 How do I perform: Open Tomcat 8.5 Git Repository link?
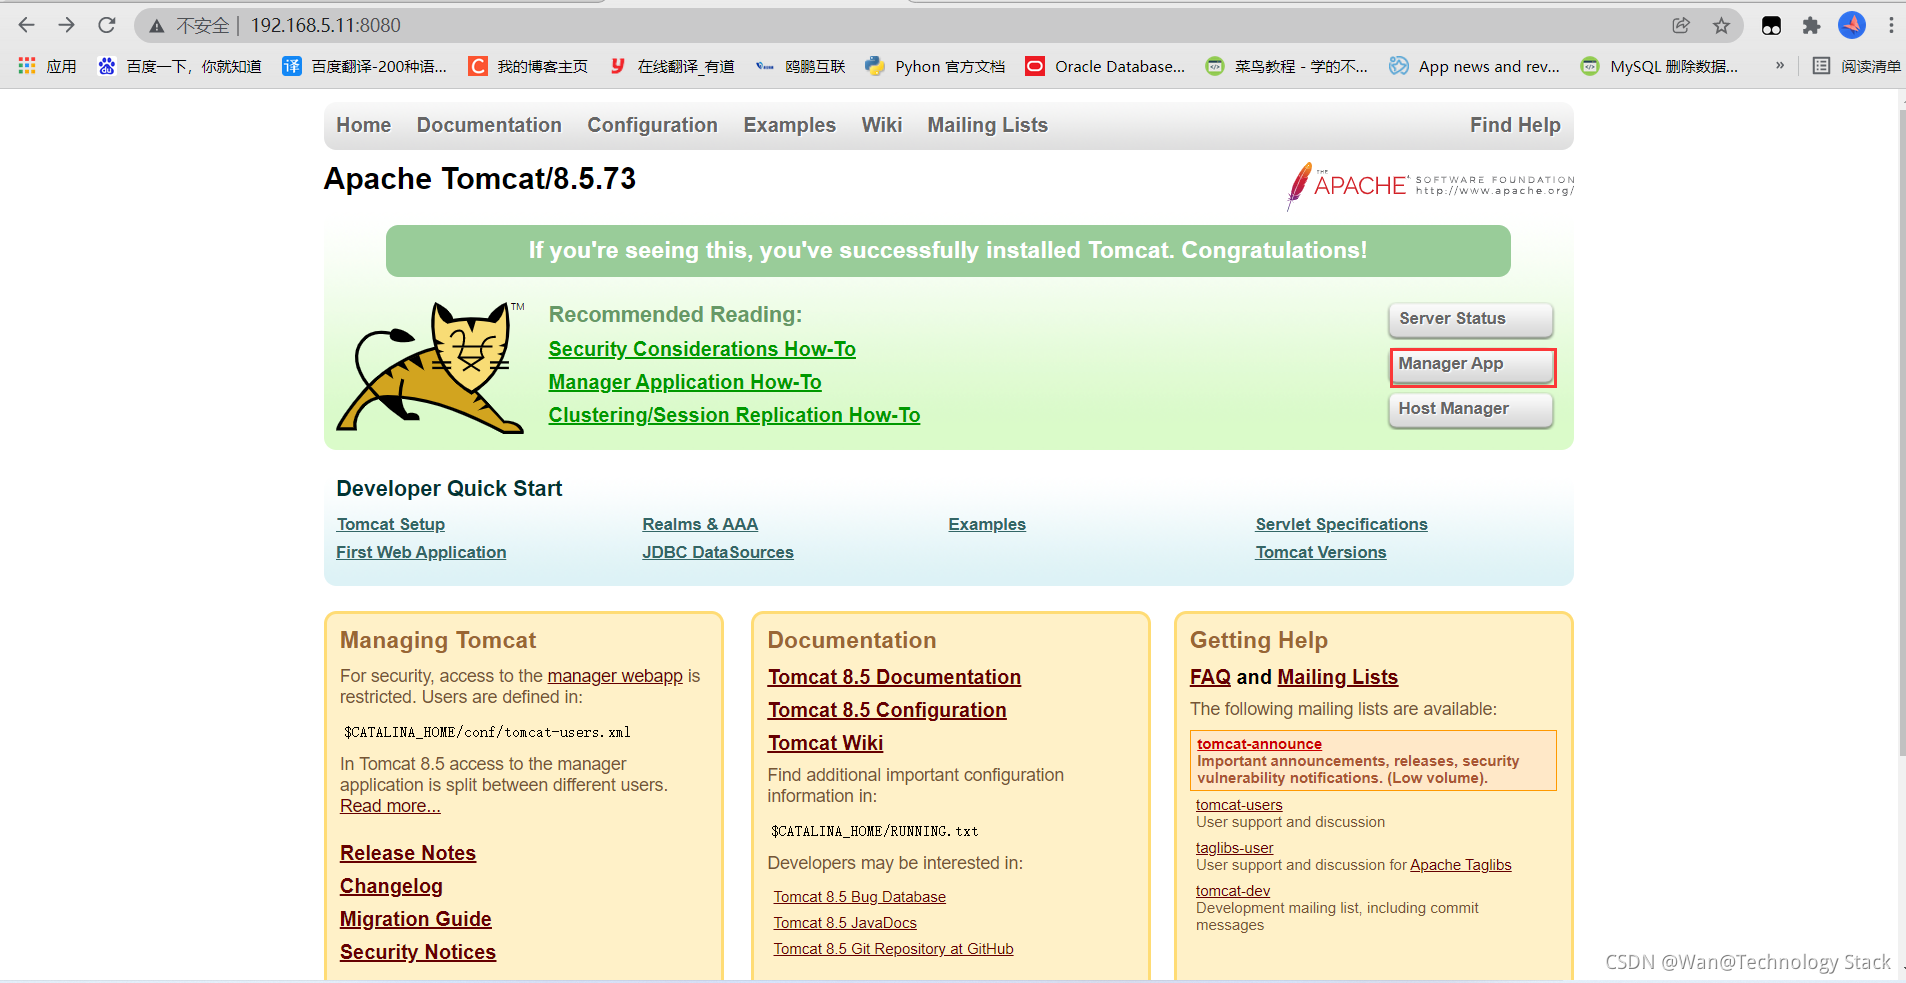pos(894,949)
